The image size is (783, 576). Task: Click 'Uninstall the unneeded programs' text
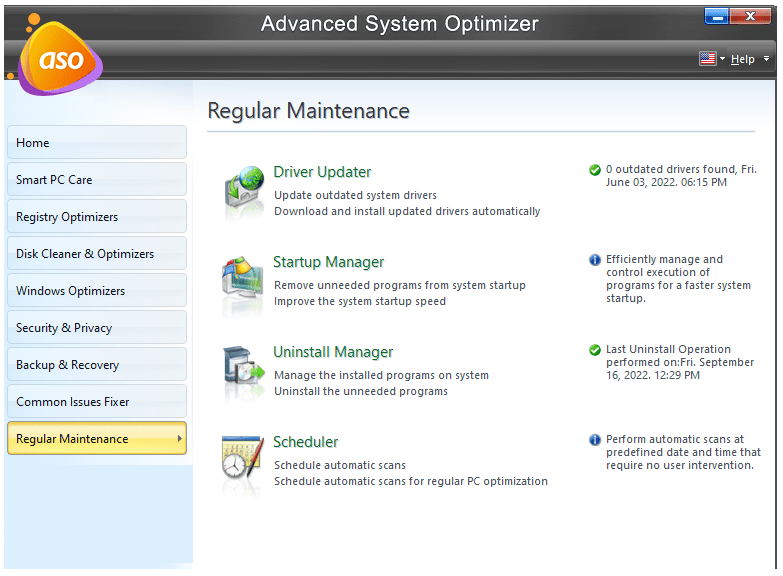361,391
